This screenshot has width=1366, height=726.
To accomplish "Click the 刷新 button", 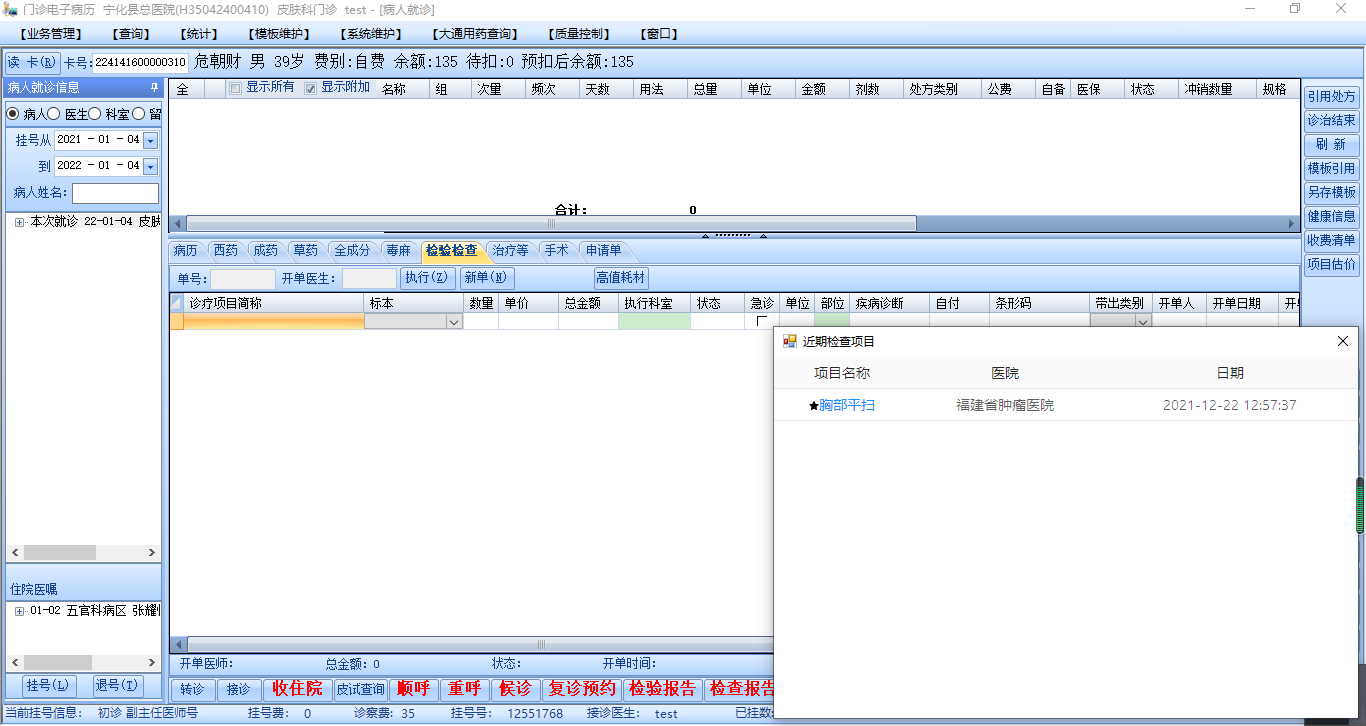I will tap(1332, 145).
